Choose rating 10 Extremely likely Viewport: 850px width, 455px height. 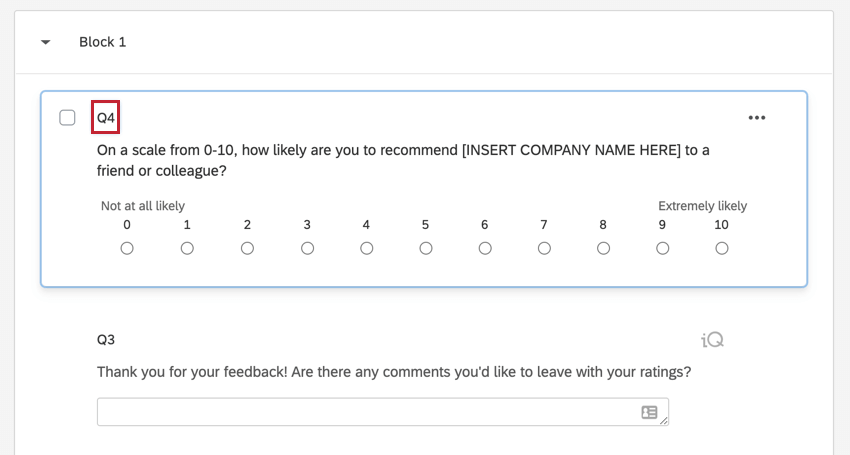point(722,248)
